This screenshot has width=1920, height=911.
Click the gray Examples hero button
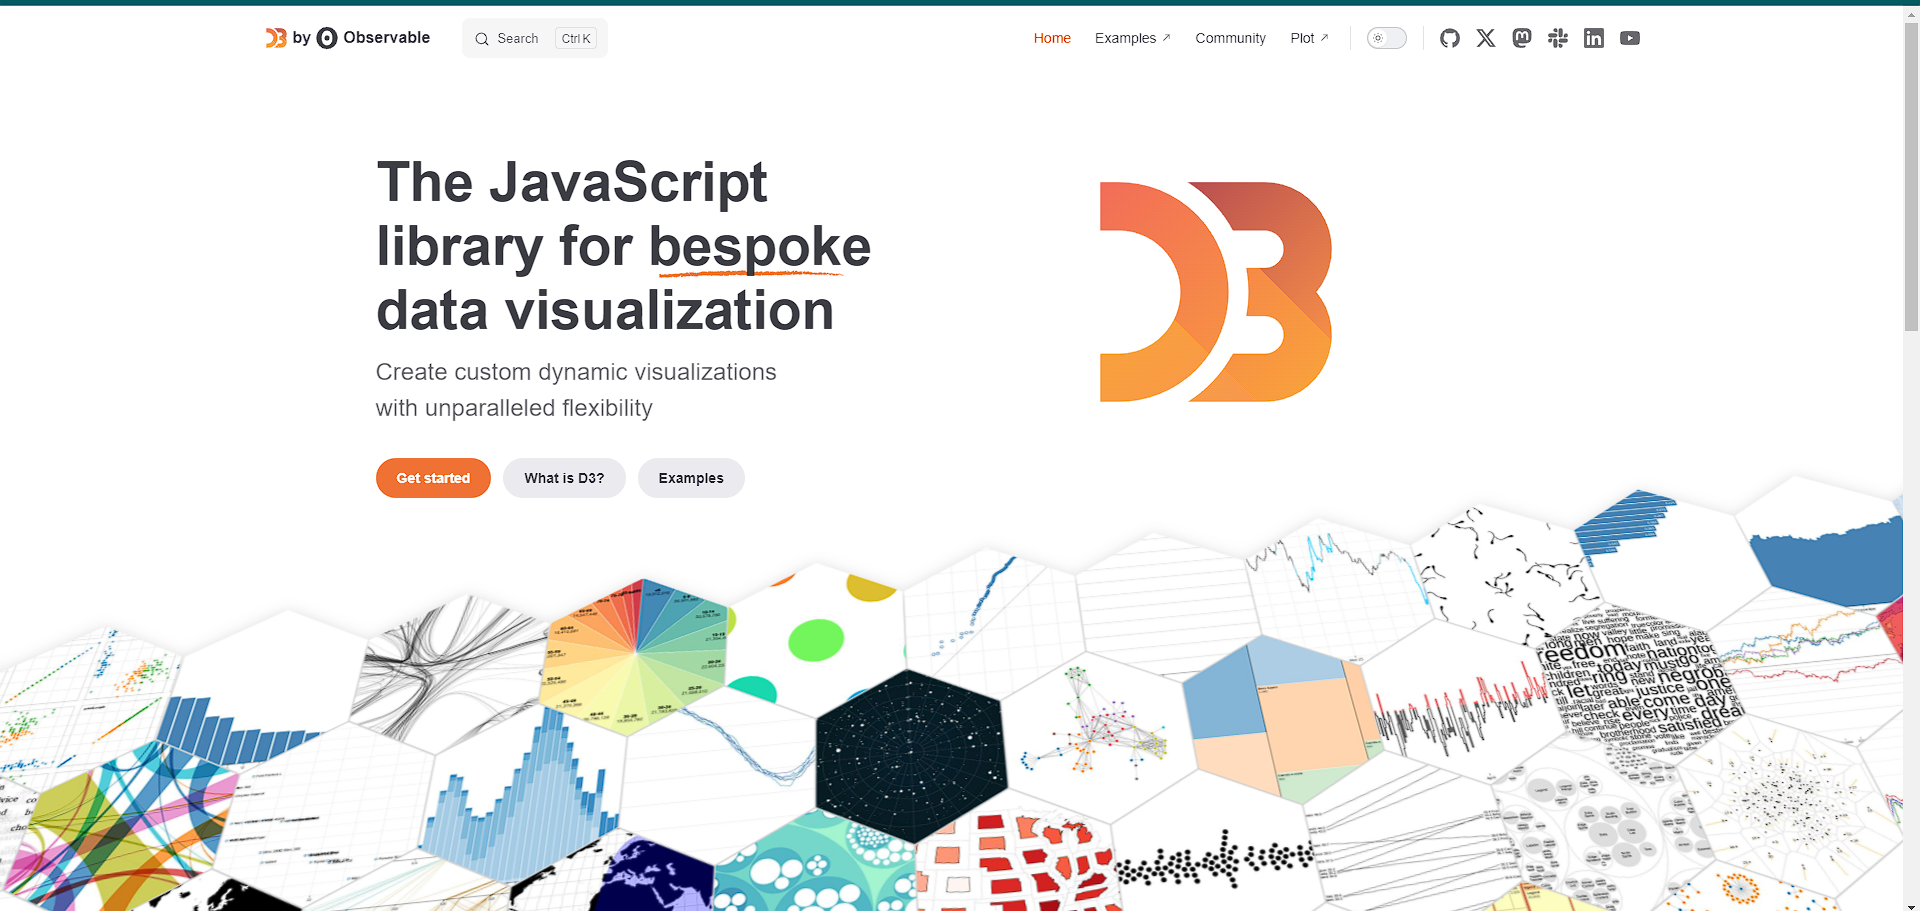690,478
